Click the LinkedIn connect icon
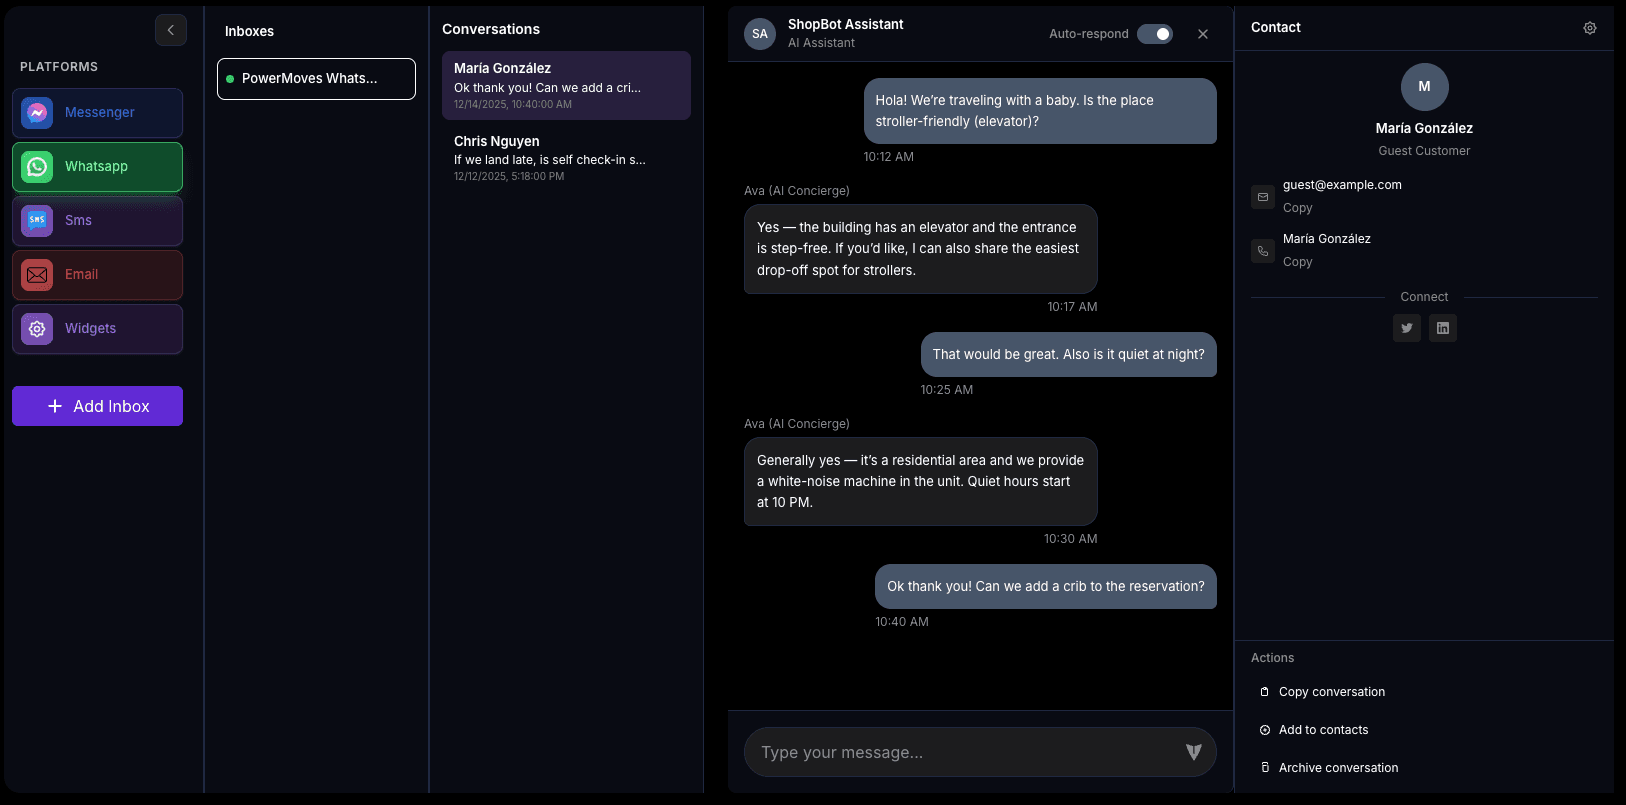 [x=1443, y=328]
